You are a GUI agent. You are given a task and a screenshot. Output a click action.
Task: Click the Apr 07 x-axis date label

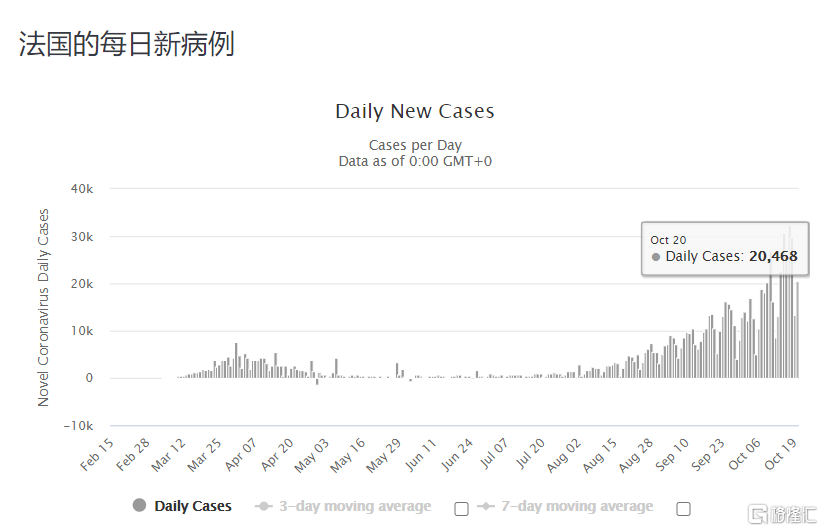[240, 455]
